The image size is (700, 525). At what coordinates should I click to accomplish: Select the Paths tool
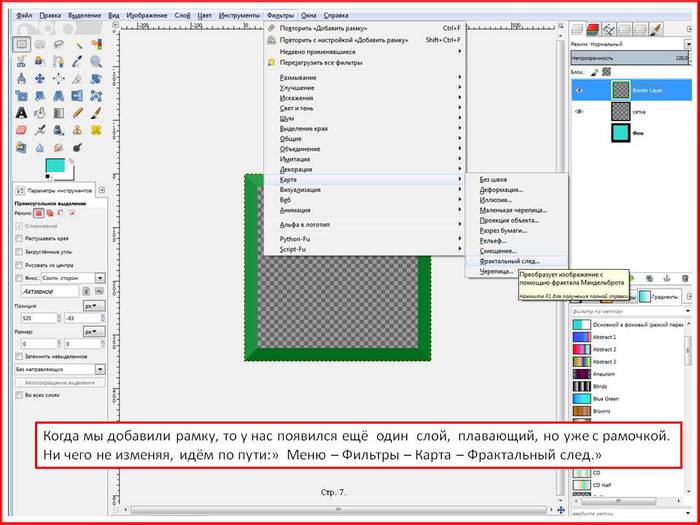click(x=59, y=62)
